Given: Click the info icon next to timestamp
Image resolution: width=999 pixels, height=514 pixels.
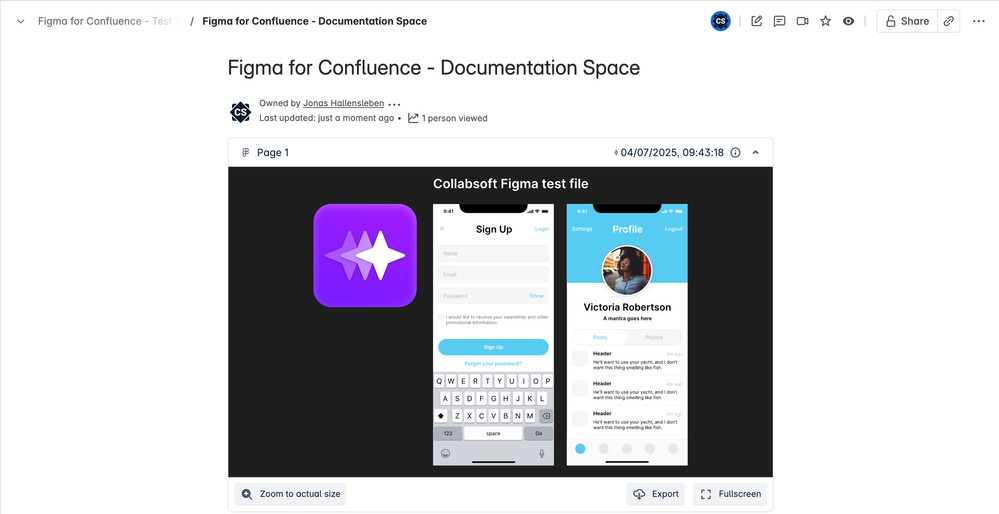Looking at the screenshot, I should pyautogui.click(x=735, y=153).
